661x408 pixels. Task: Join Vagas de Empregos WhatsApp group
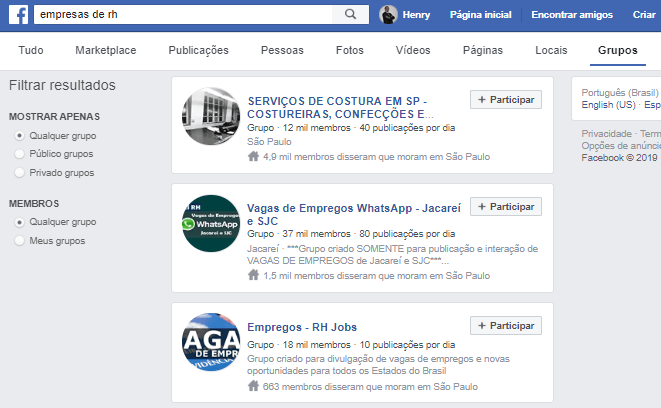click(506, 207)
